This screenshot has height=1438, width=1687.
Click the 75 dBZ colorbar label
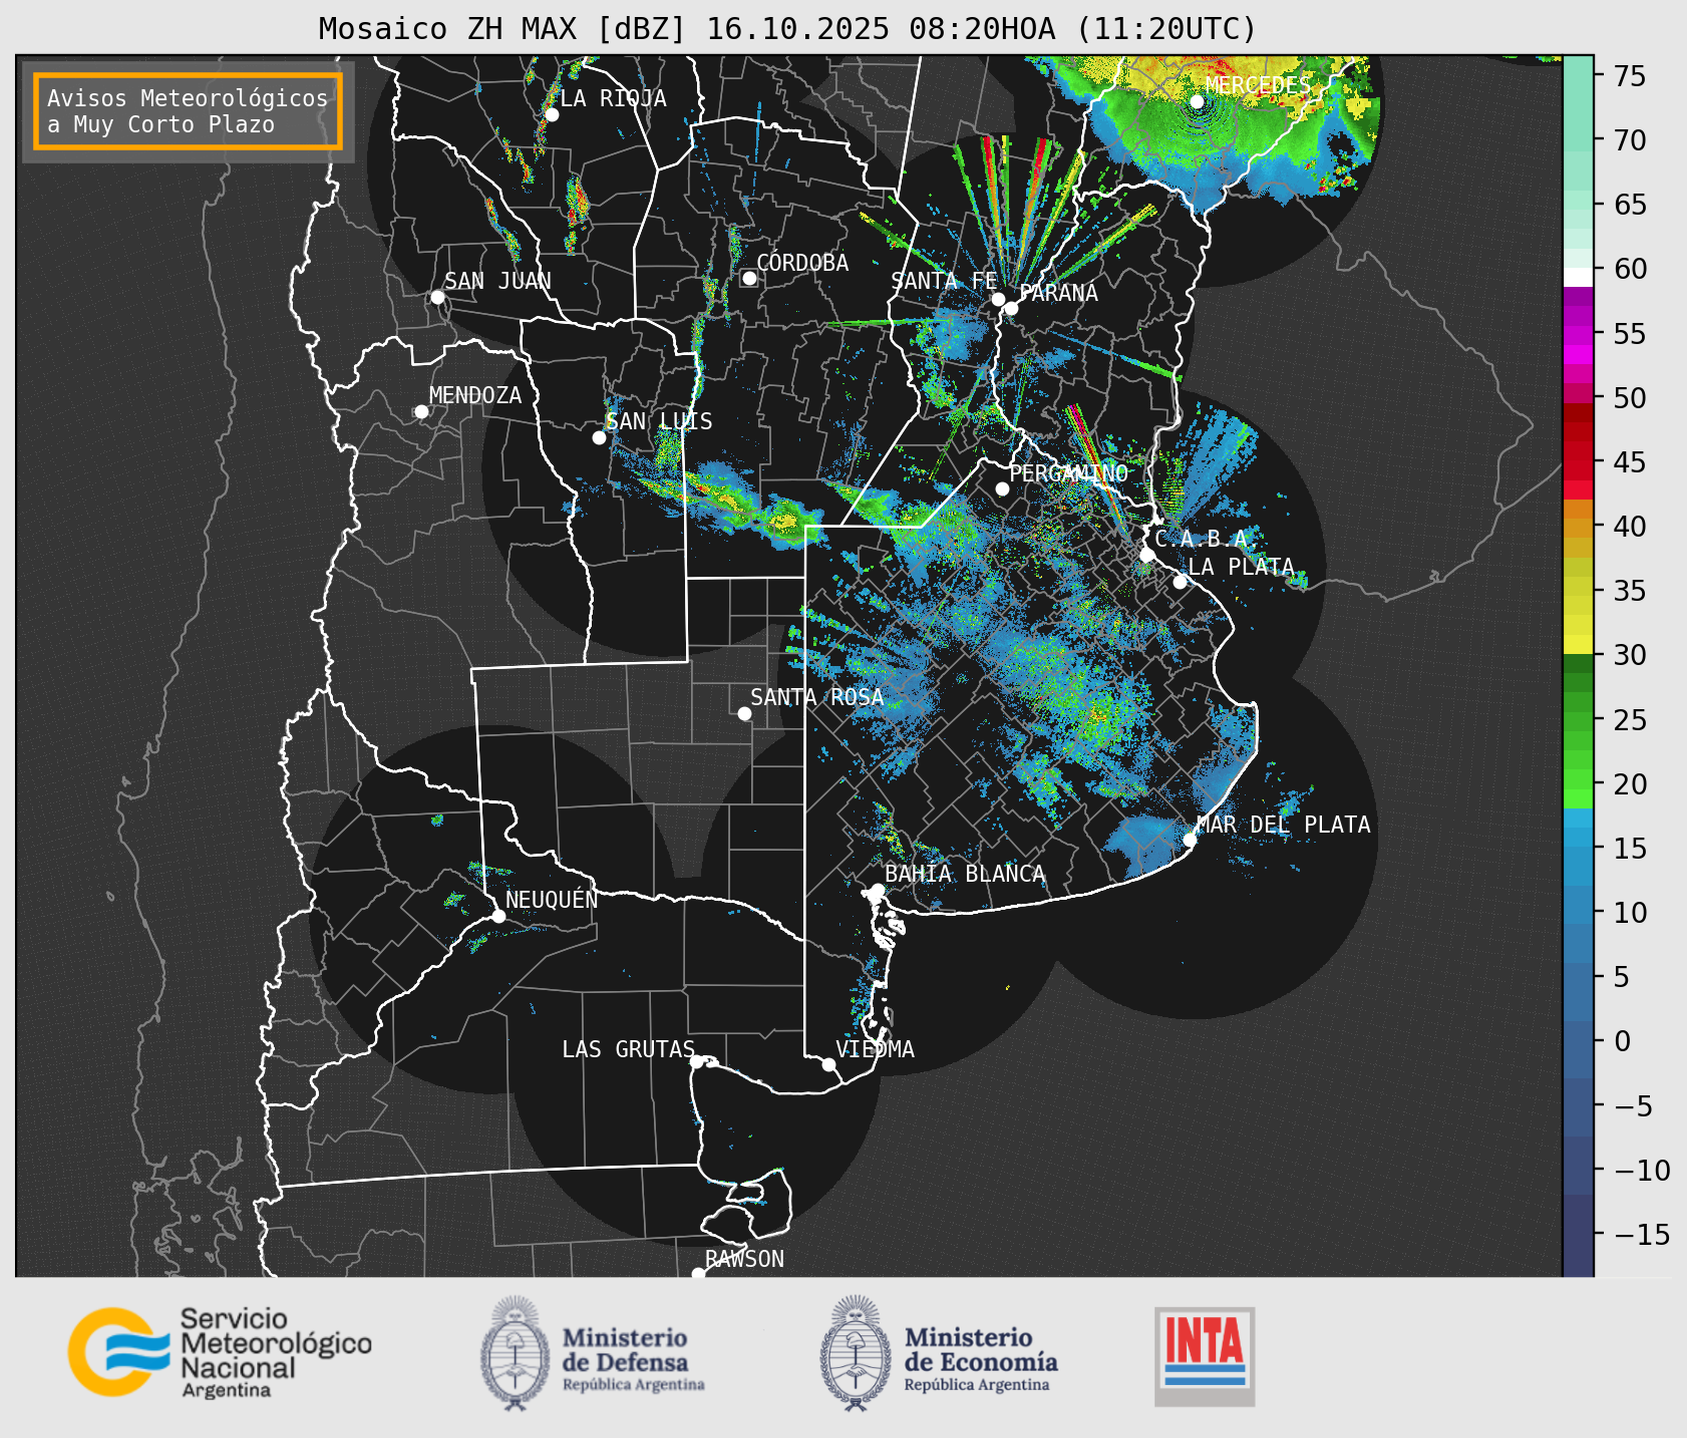tap(1629, 76)
